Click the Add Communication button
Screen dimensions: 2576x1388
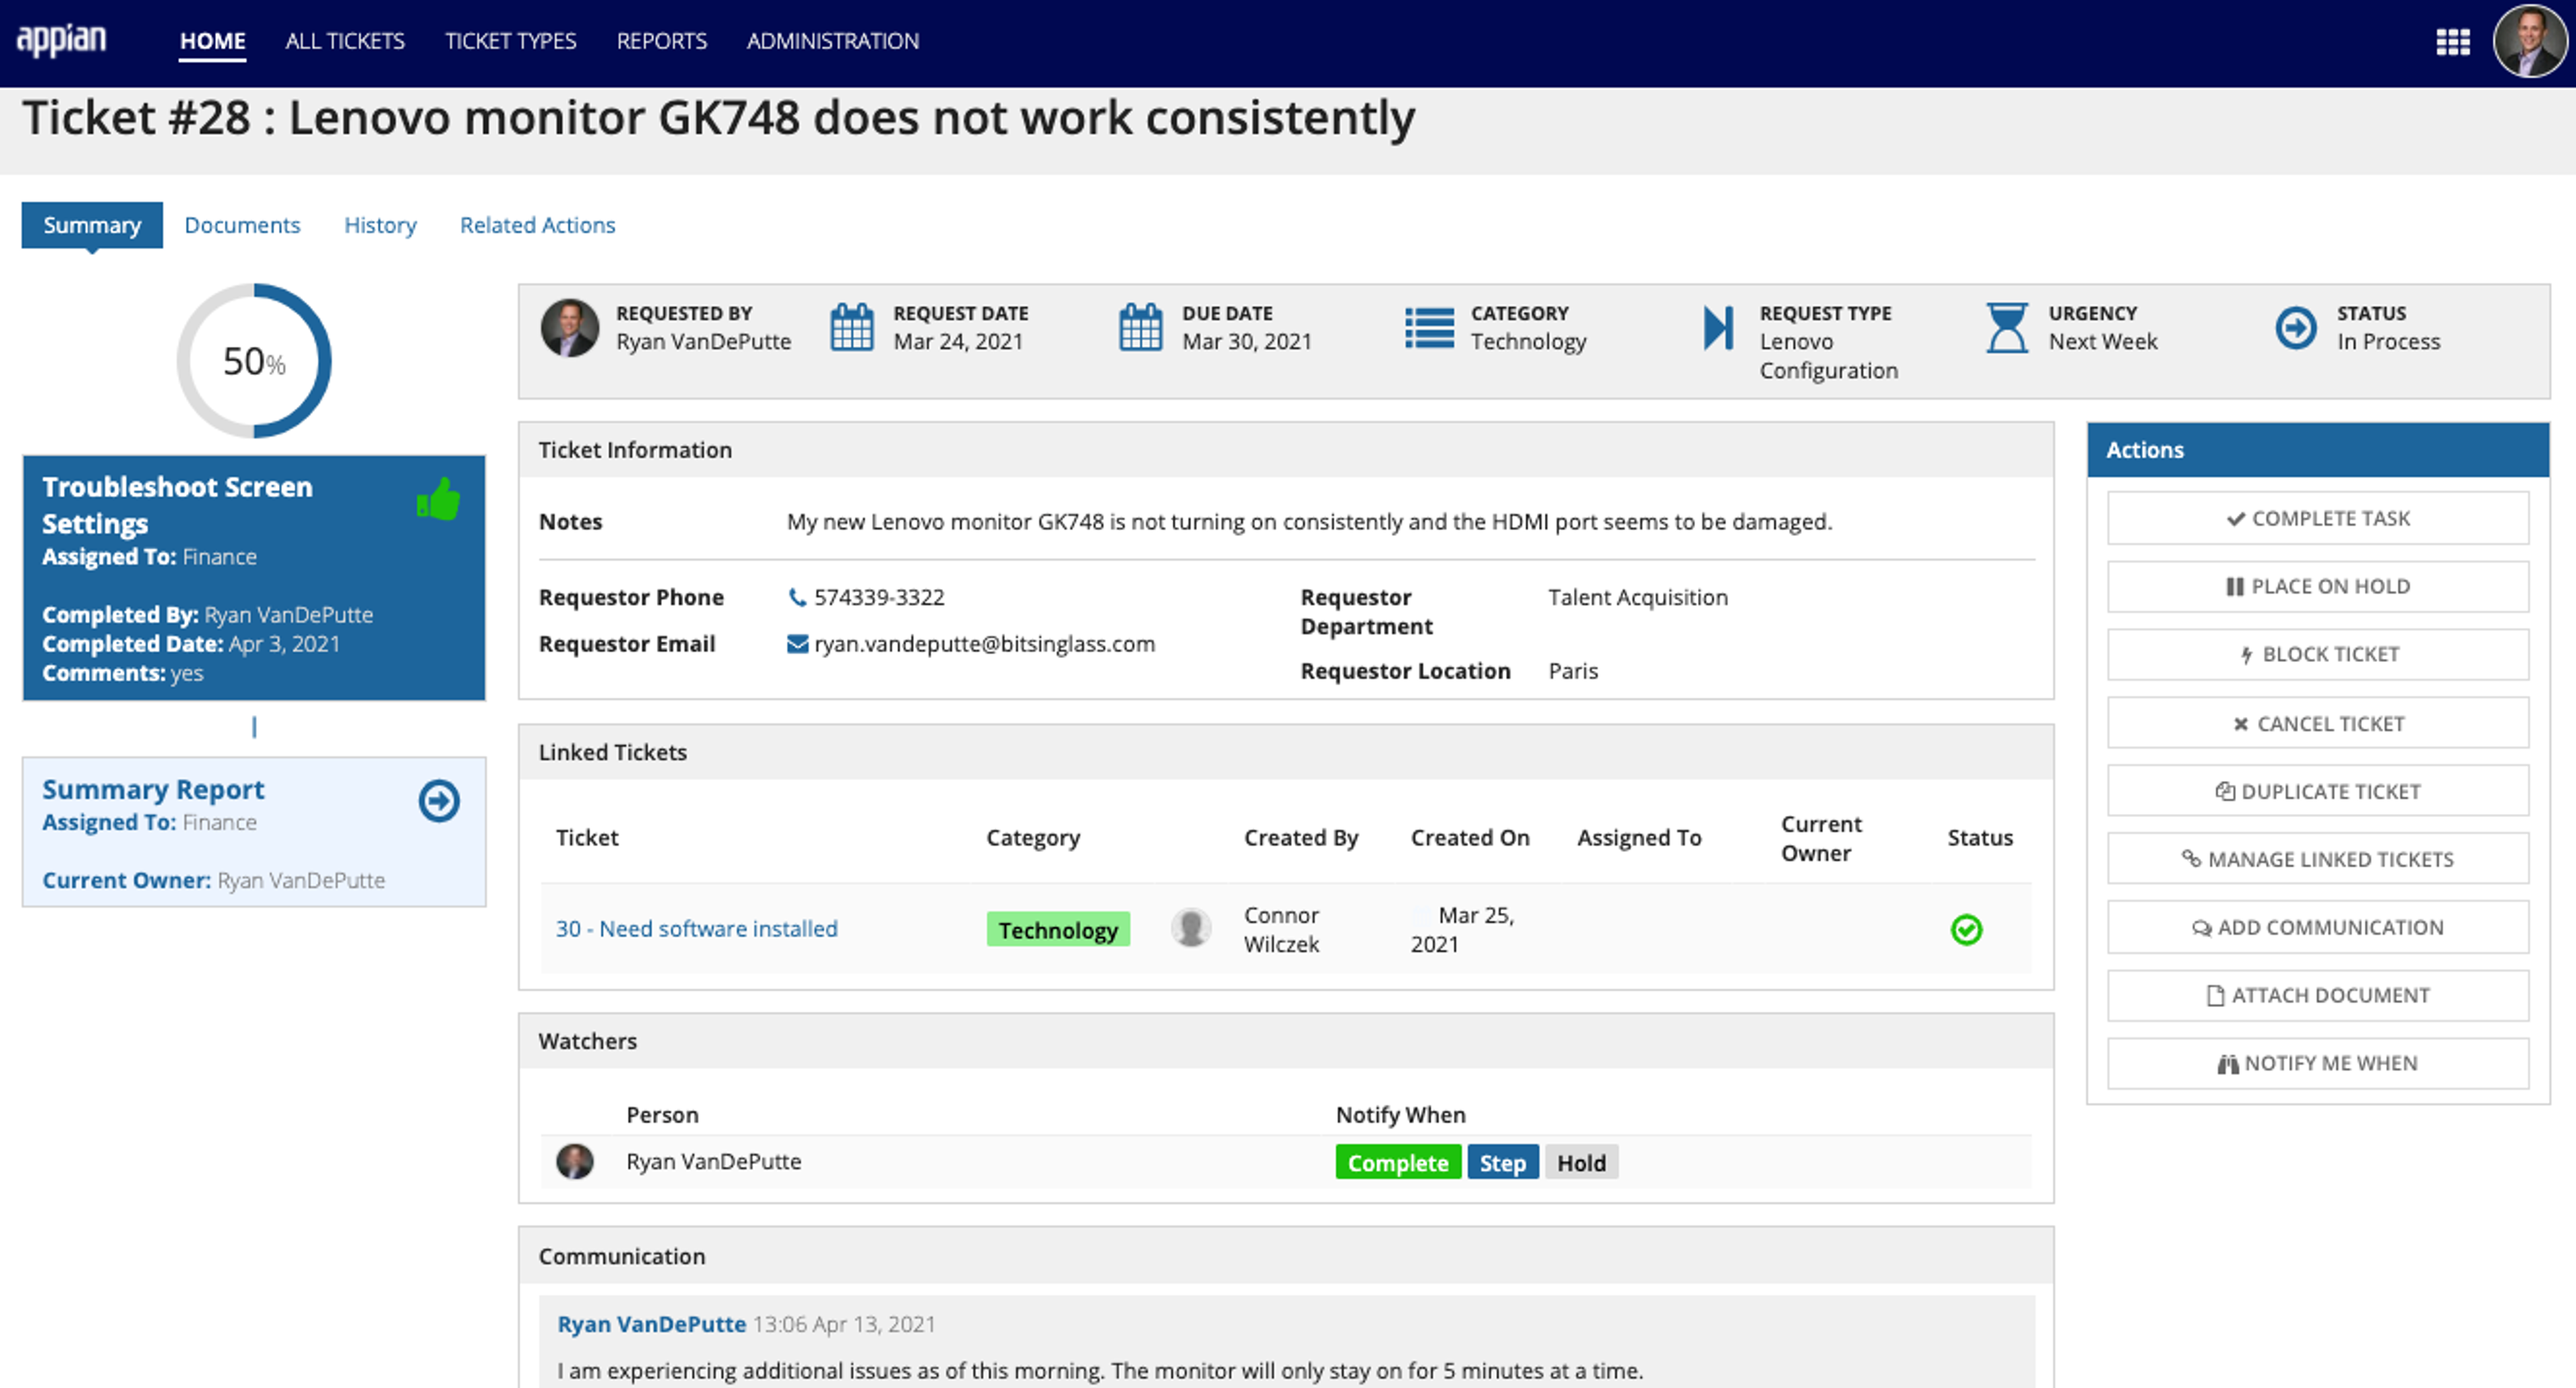[2318, 927]
